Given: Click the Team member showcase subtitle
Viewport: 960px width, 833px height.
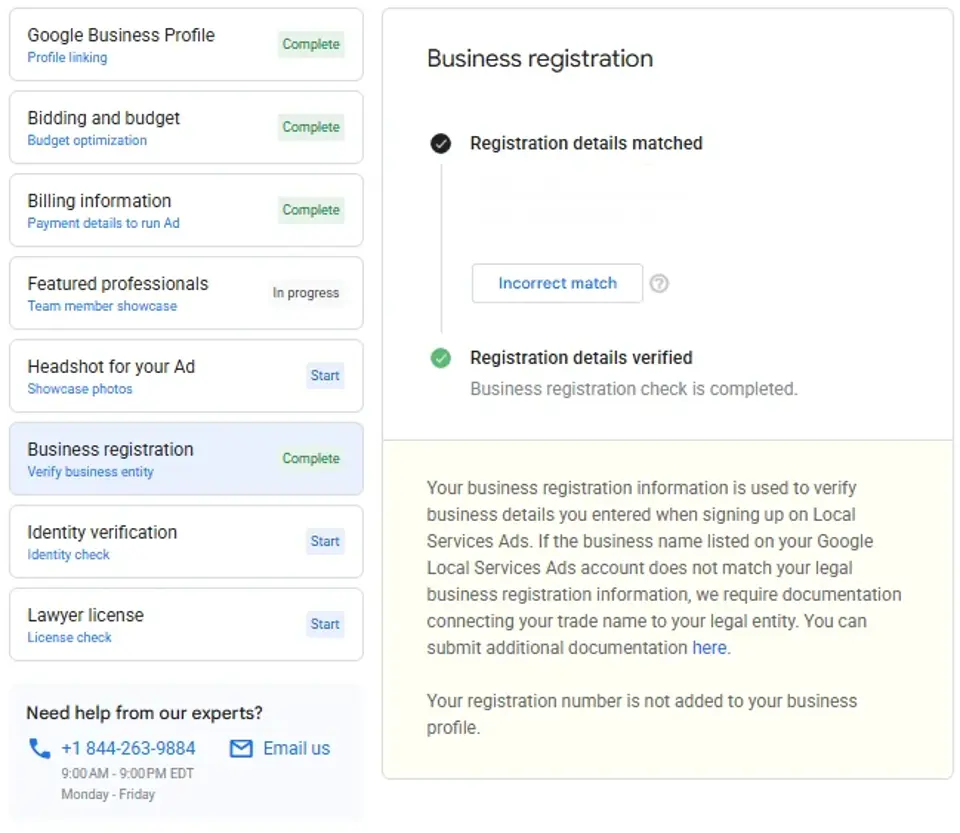Looking at the screenshot, I should coord(102,306).
